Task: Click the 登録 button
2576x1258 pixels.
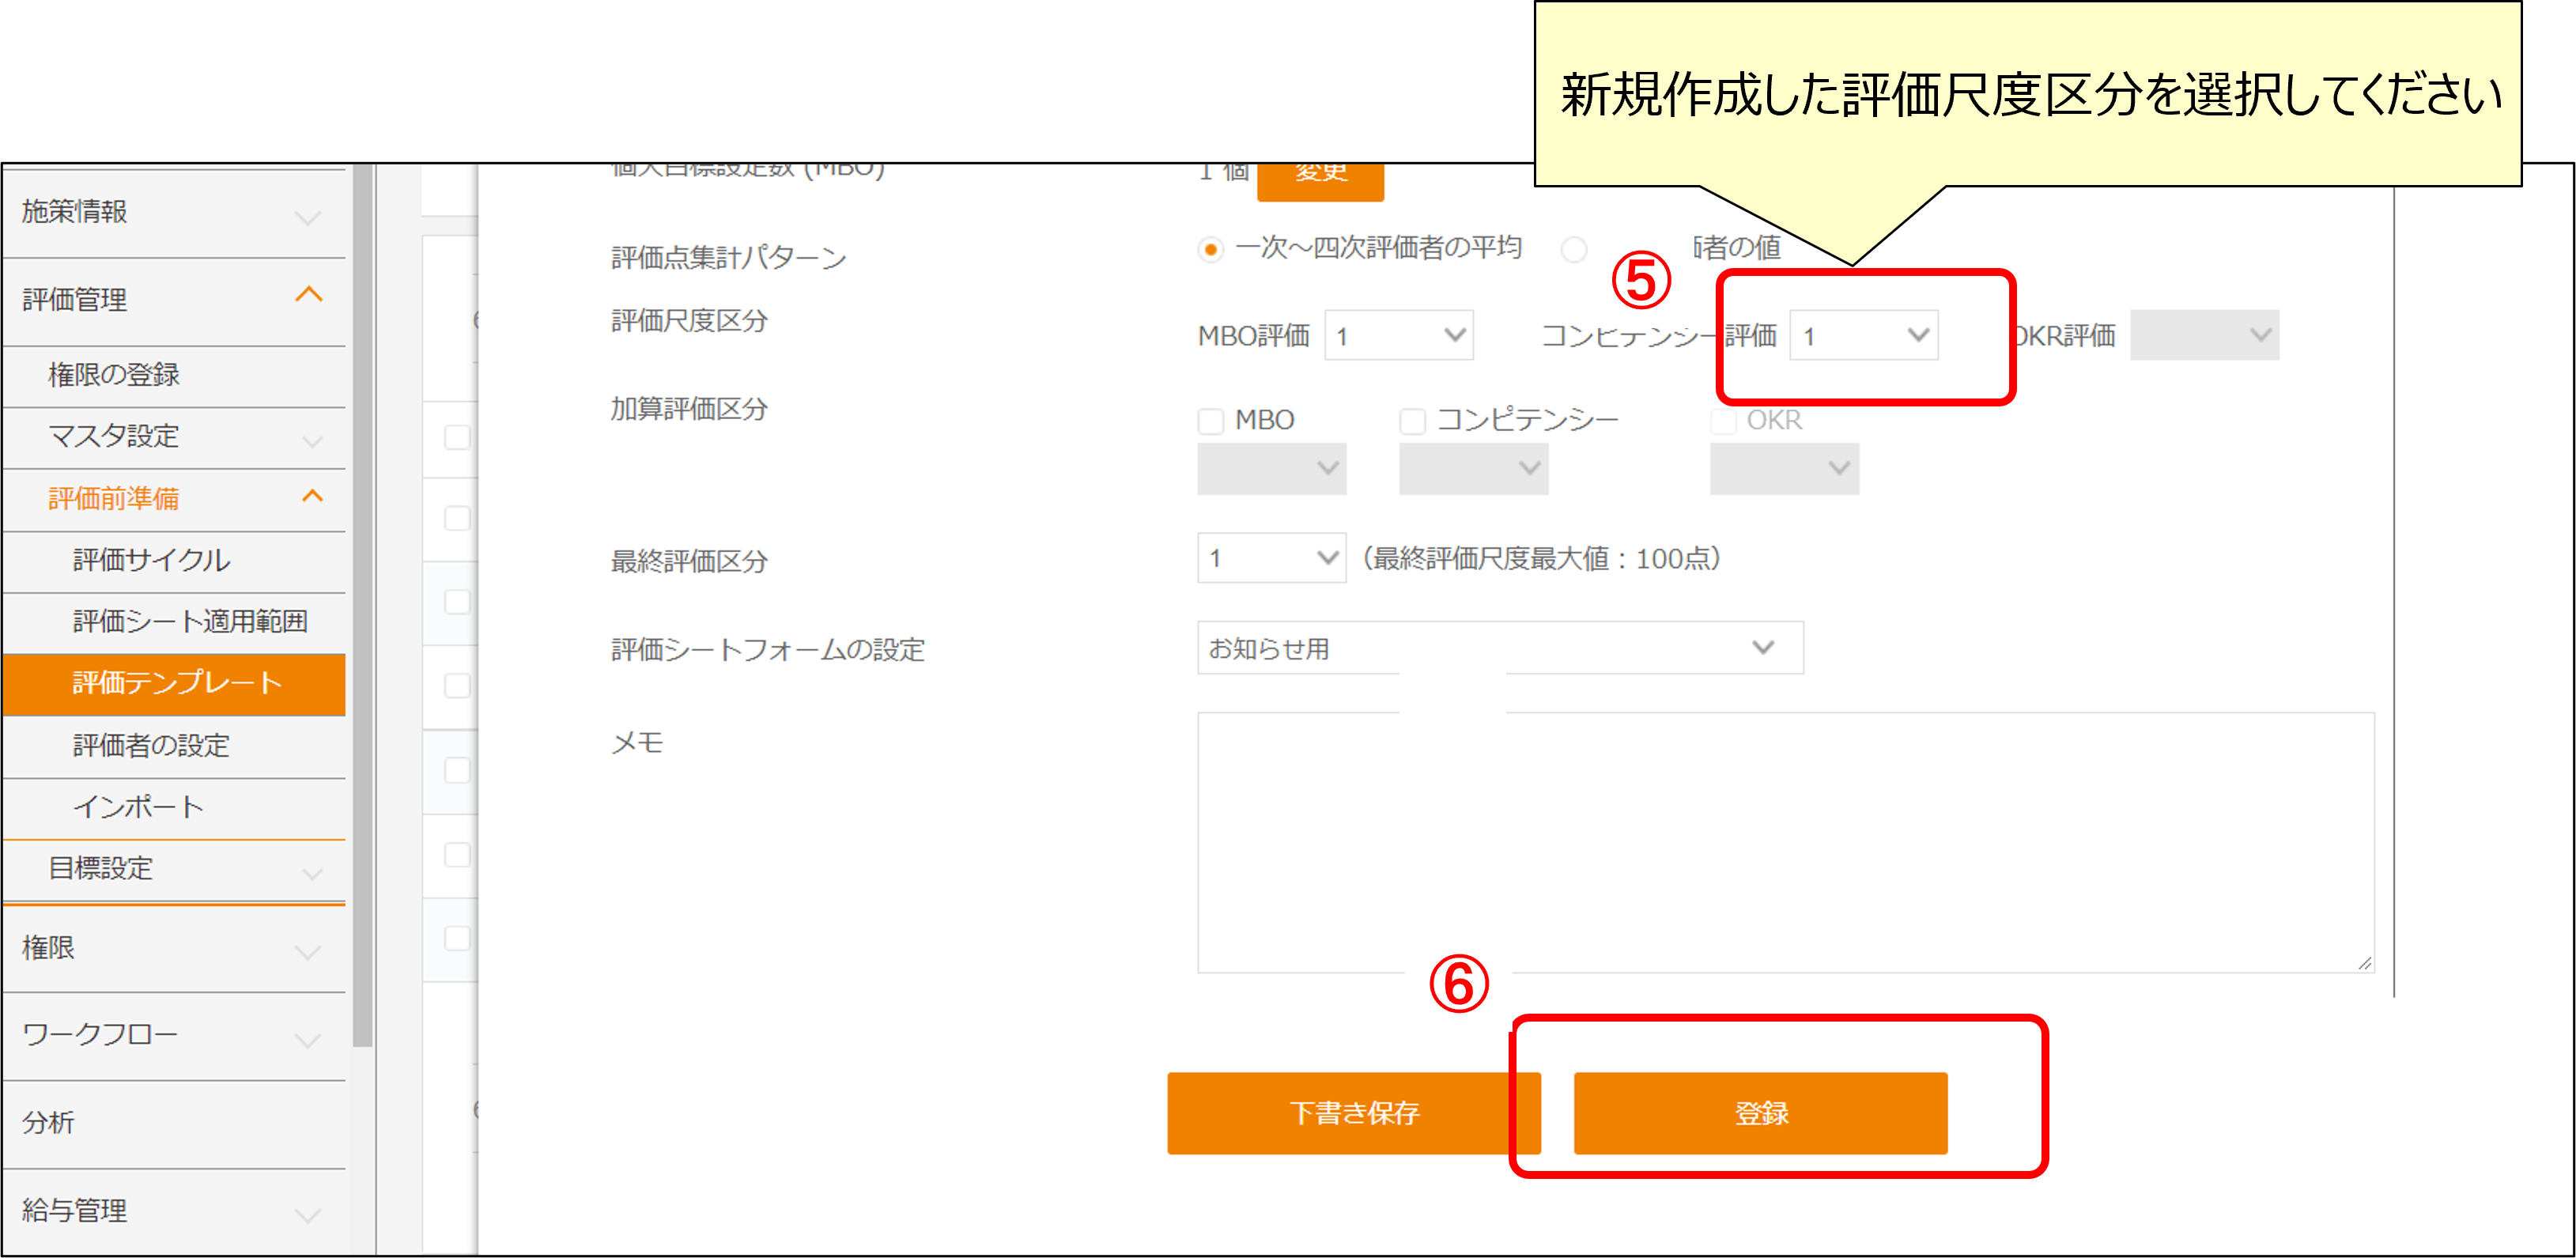Action: pyautogui.click(x=1759, y=1113)
